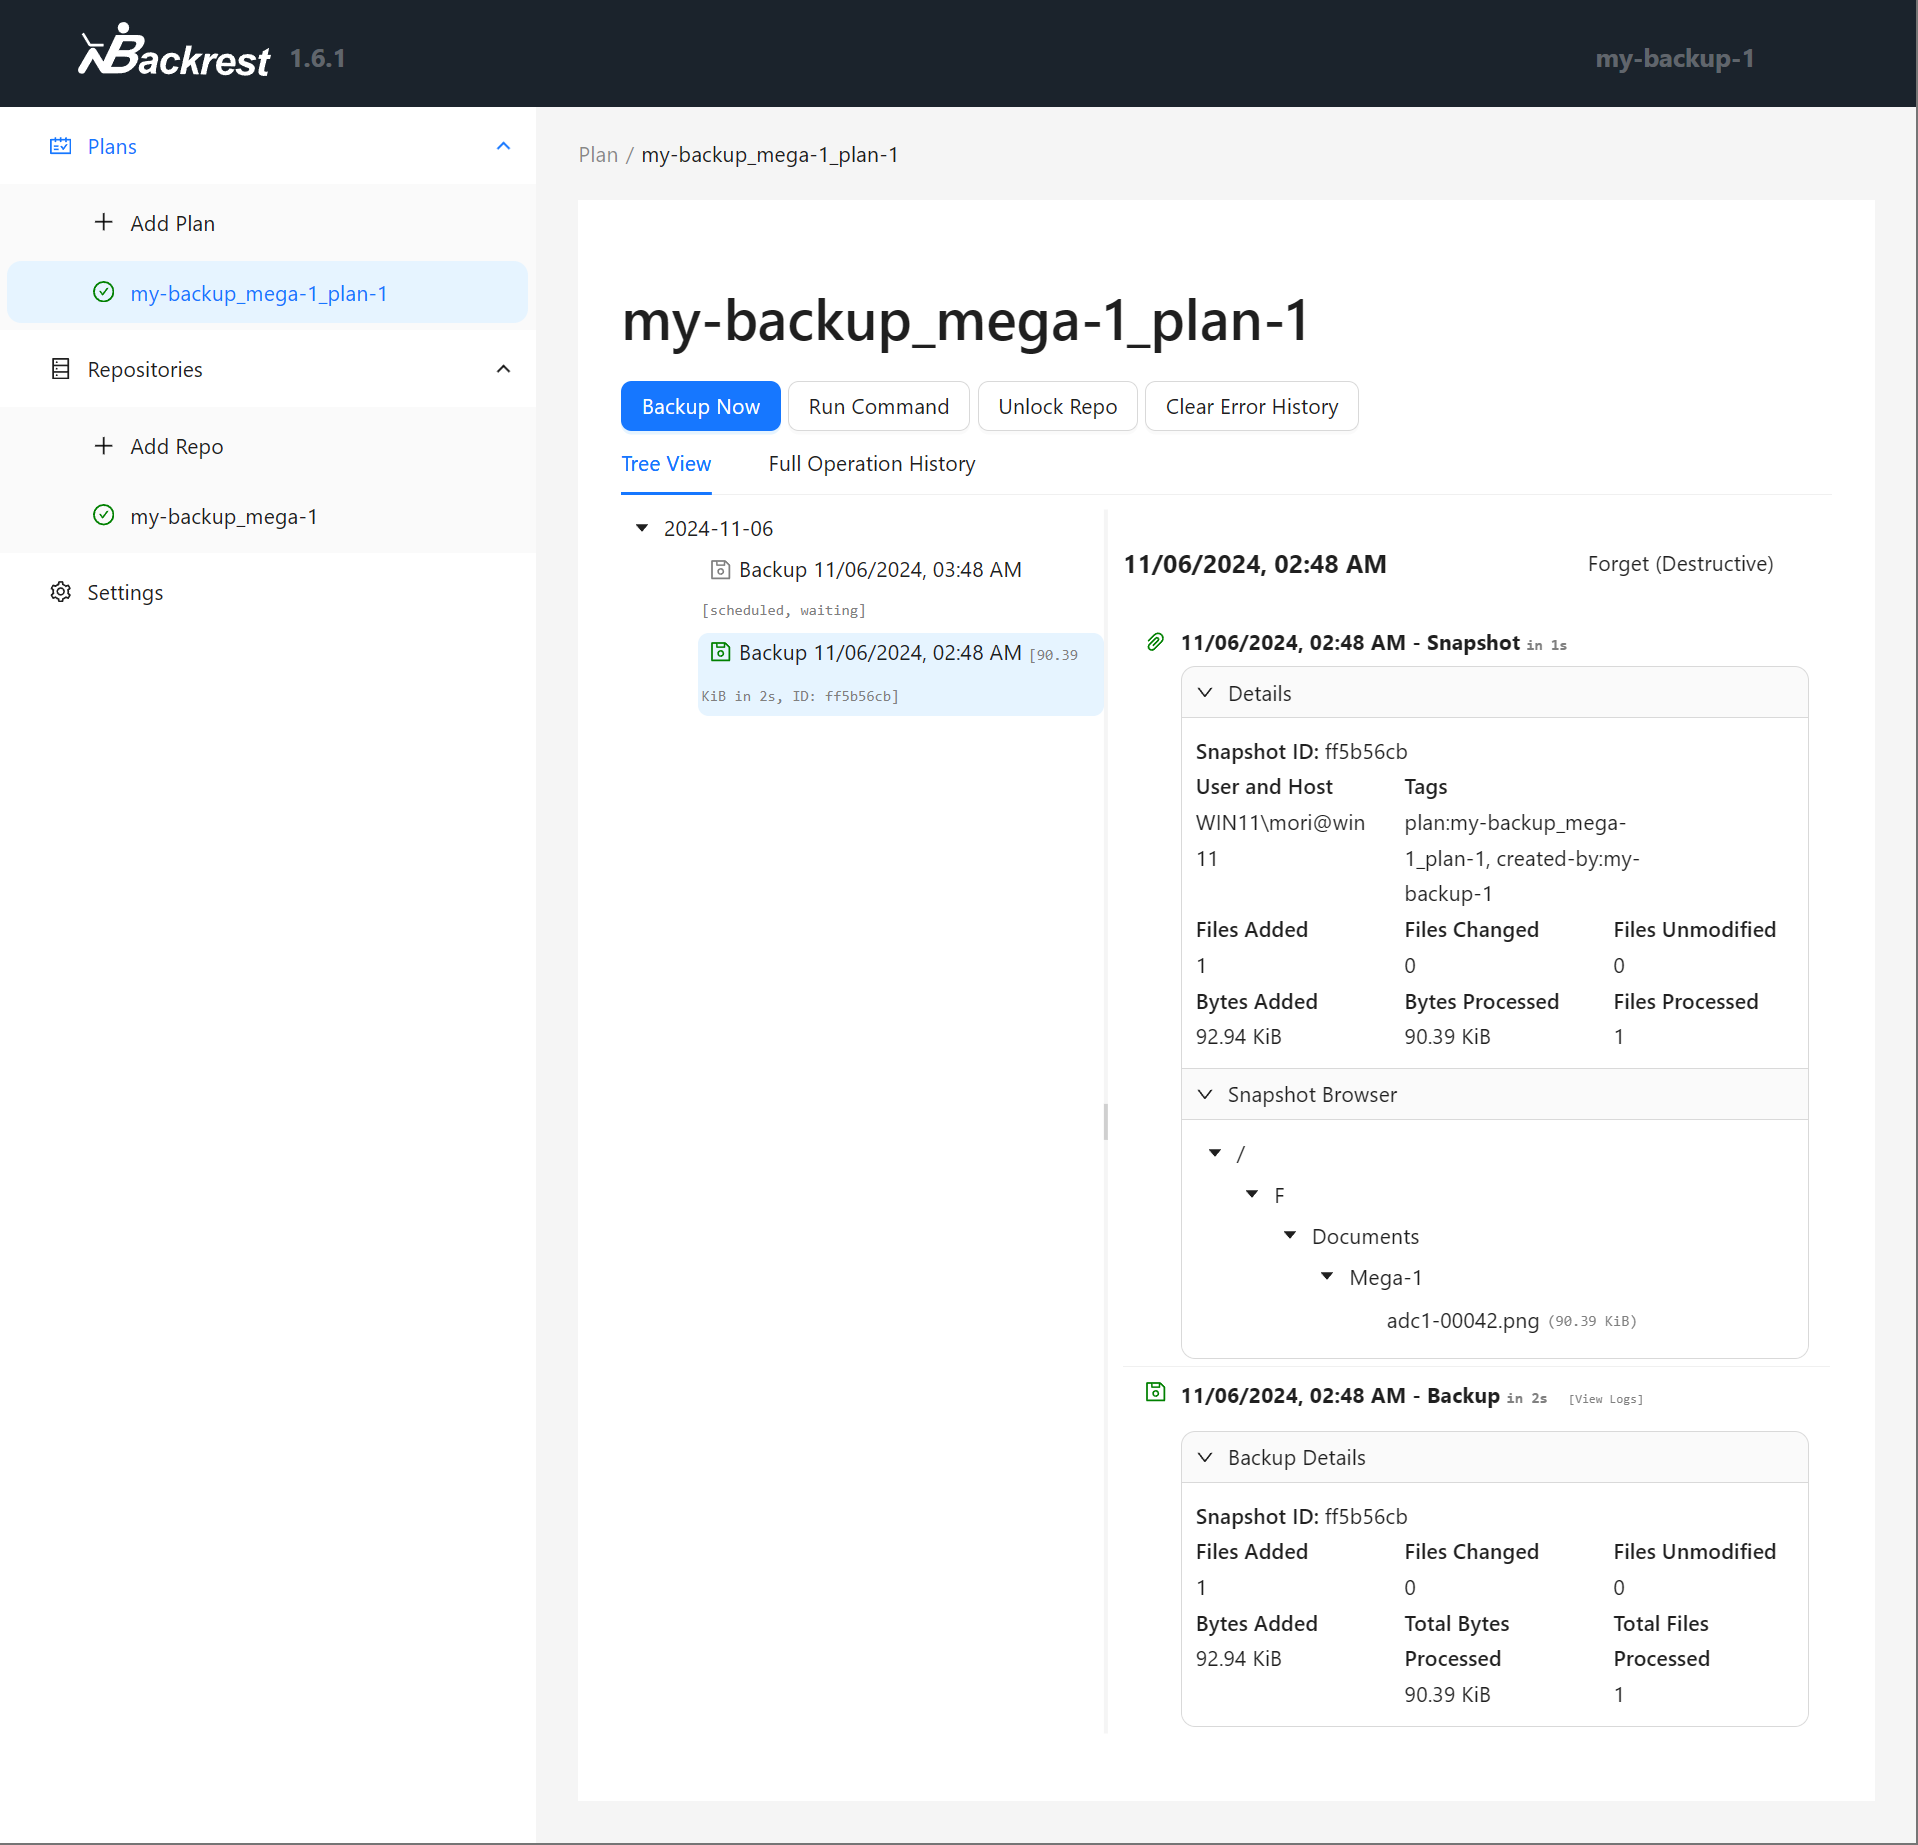Click the save icon of 03:48 AM backup
The width and height of the screenshot is (1918, 1845).
720,570
